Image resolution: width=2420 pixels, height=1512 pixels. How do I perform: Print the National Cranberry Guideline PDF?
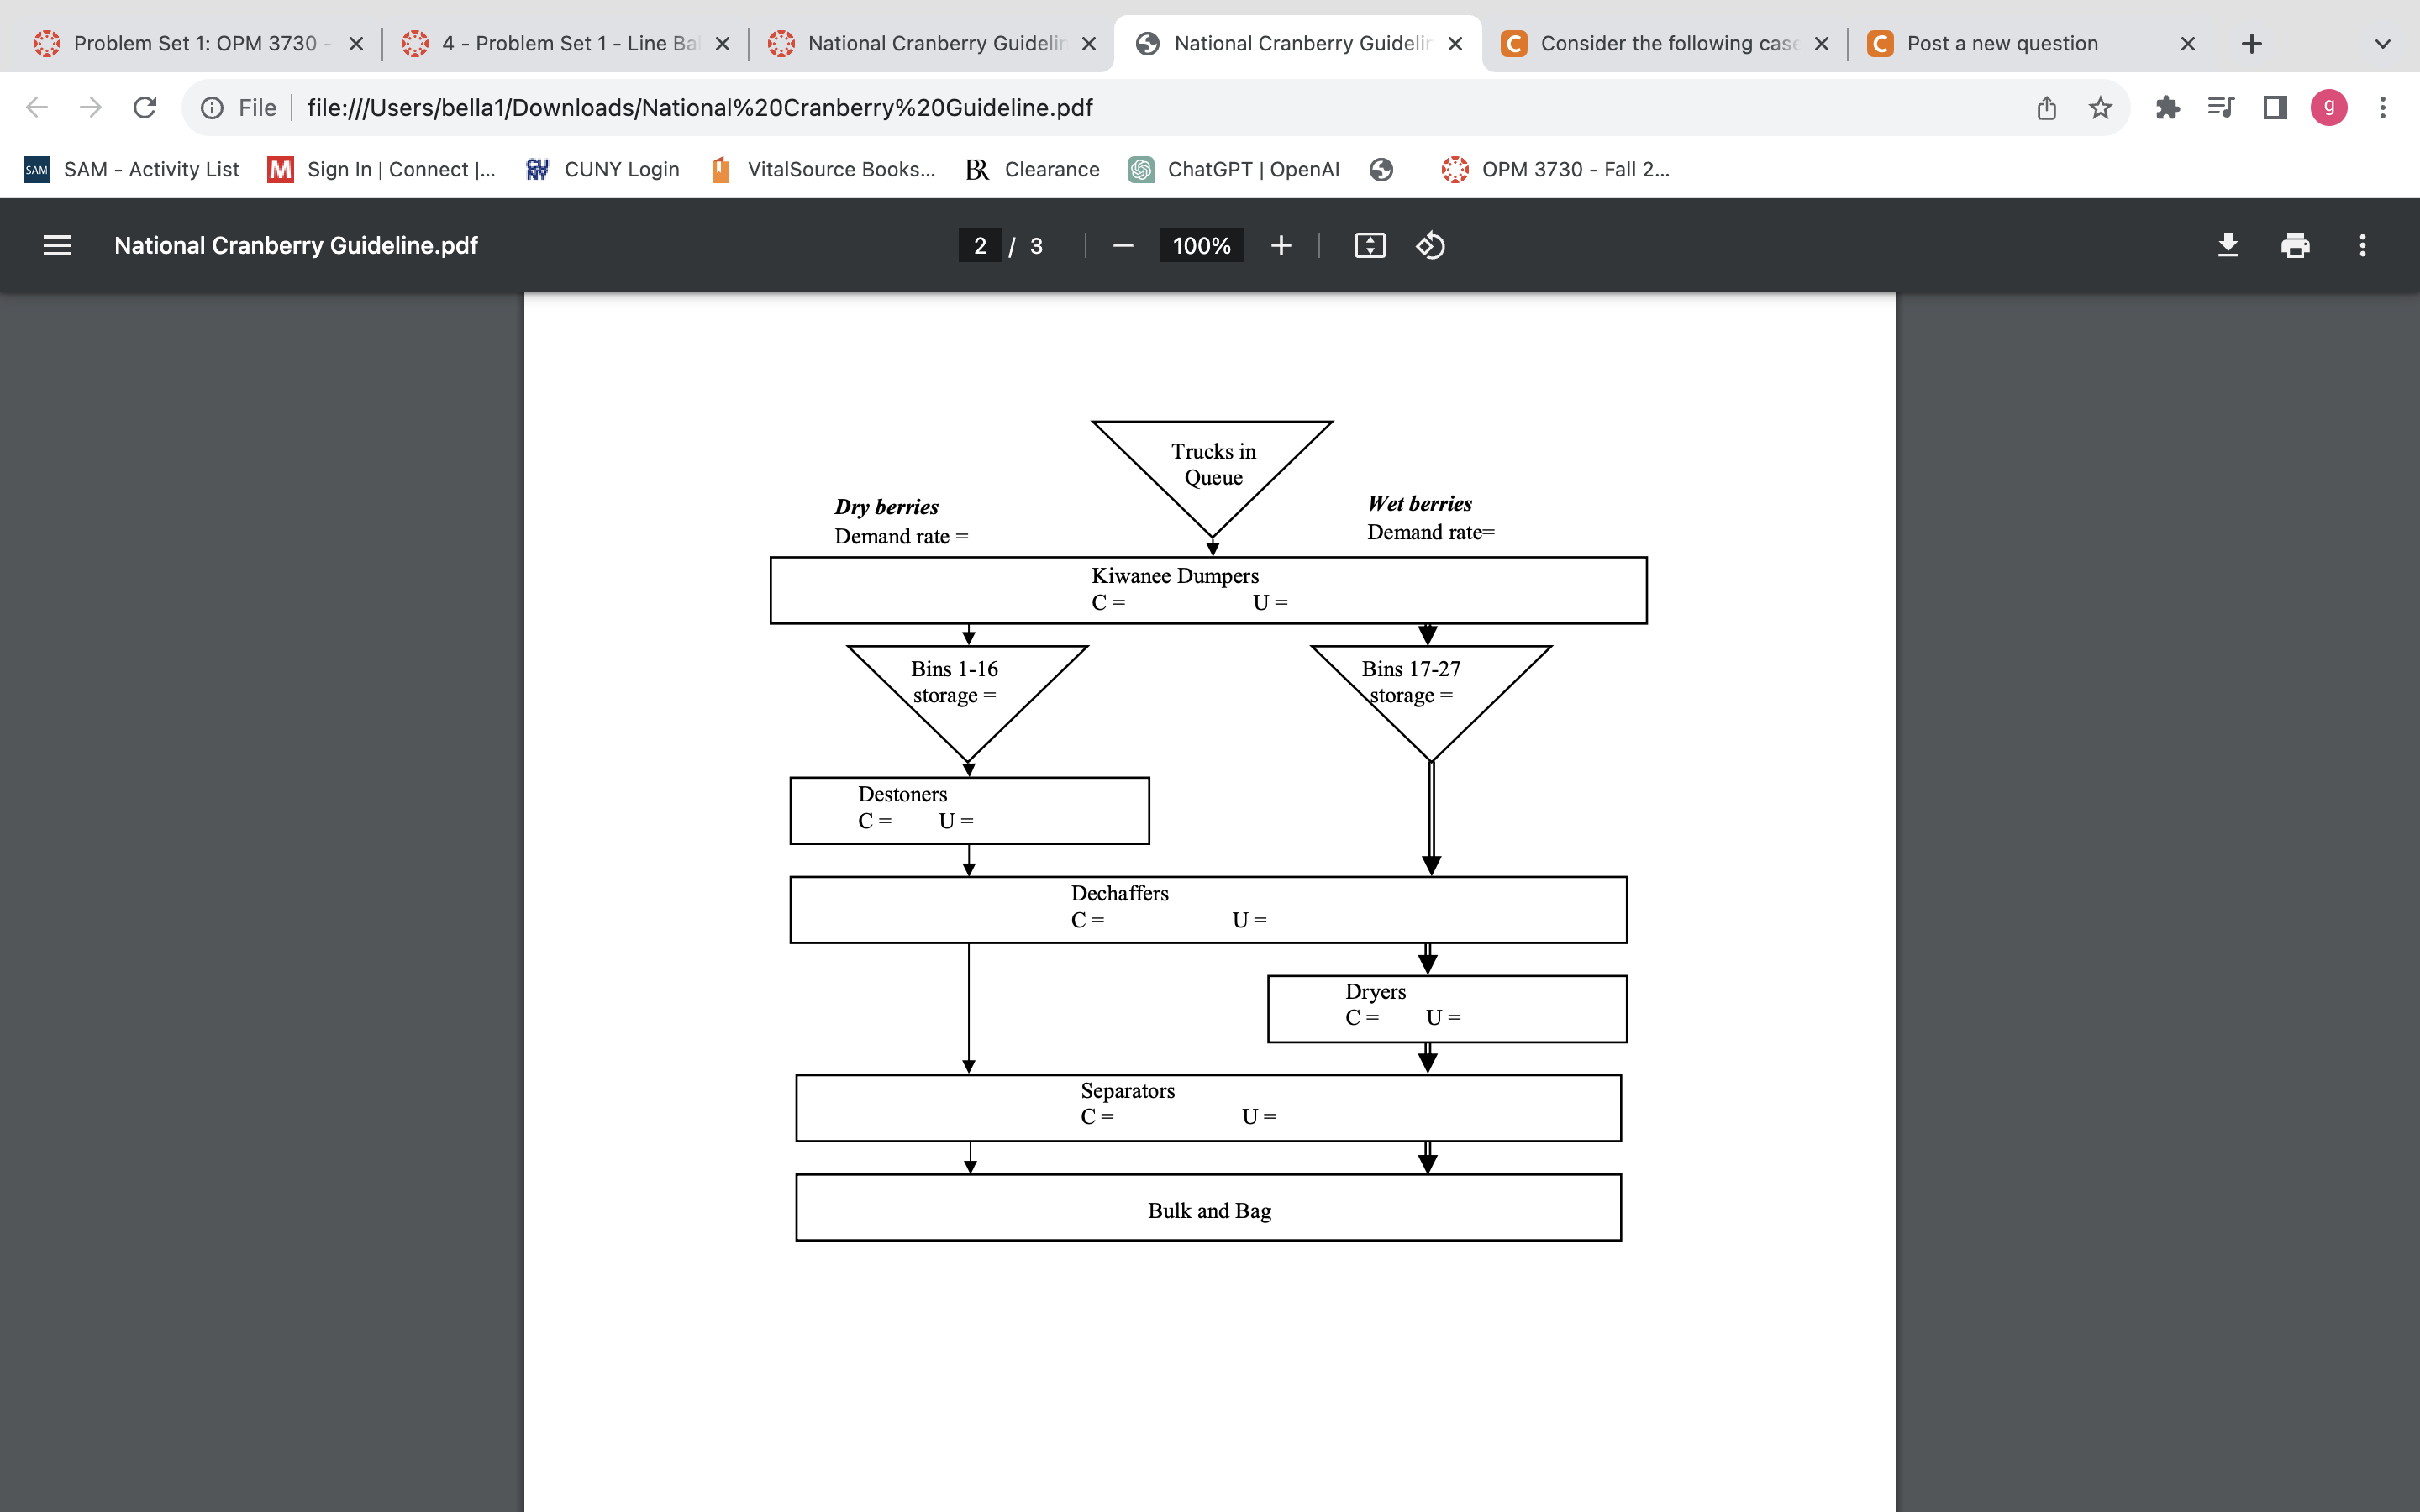pyautogui.click(x=2295, y=245)
